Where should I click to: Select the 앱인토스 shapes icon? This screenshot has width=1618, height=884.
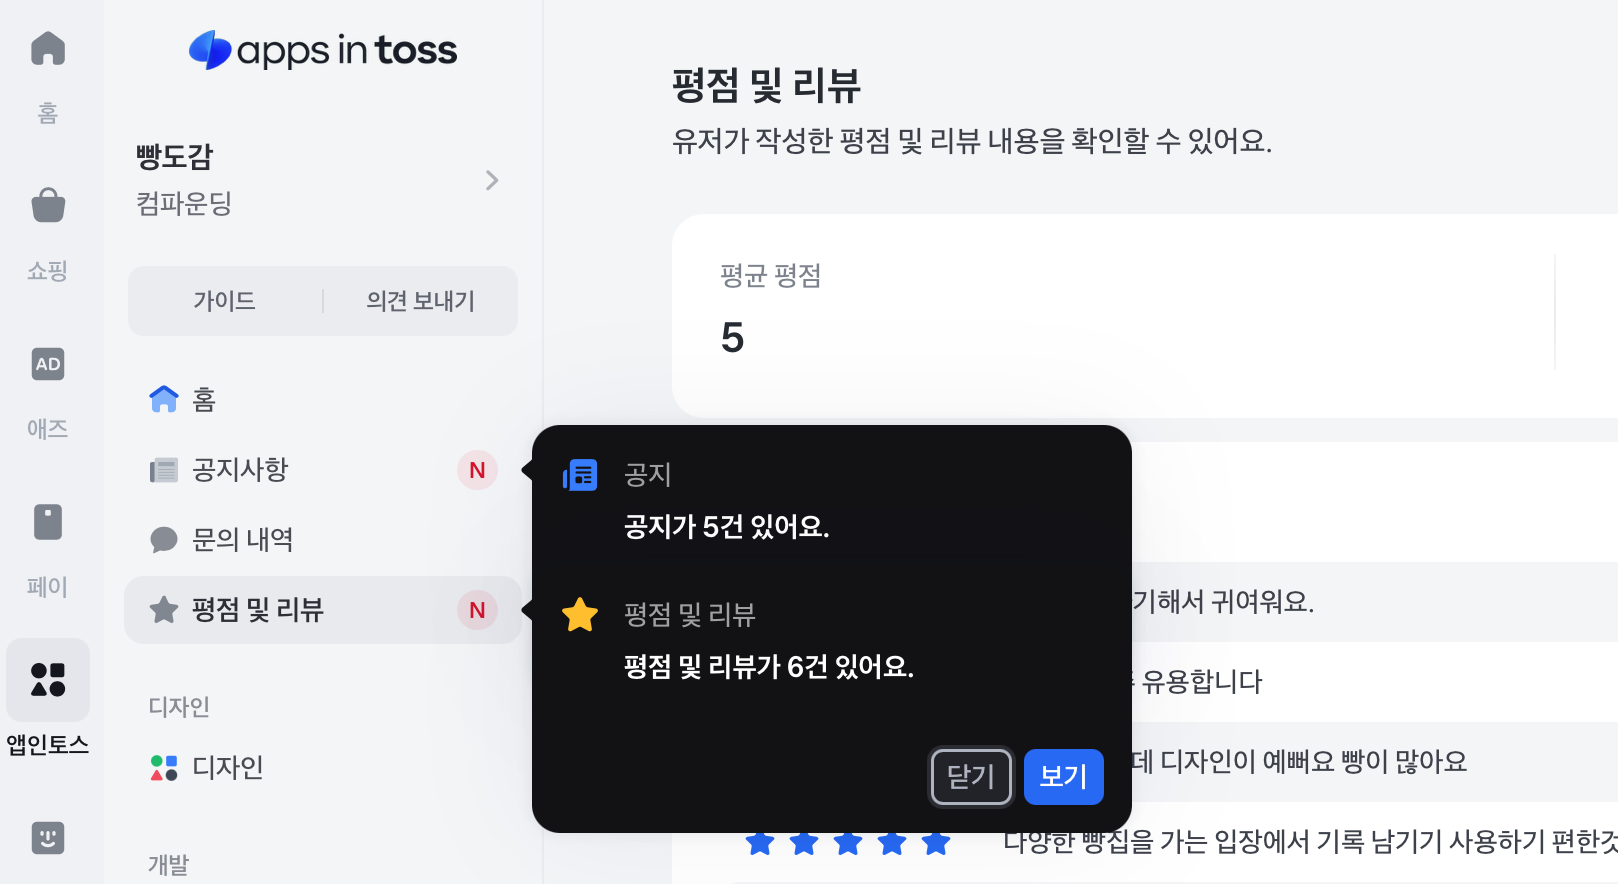point(48,680)
